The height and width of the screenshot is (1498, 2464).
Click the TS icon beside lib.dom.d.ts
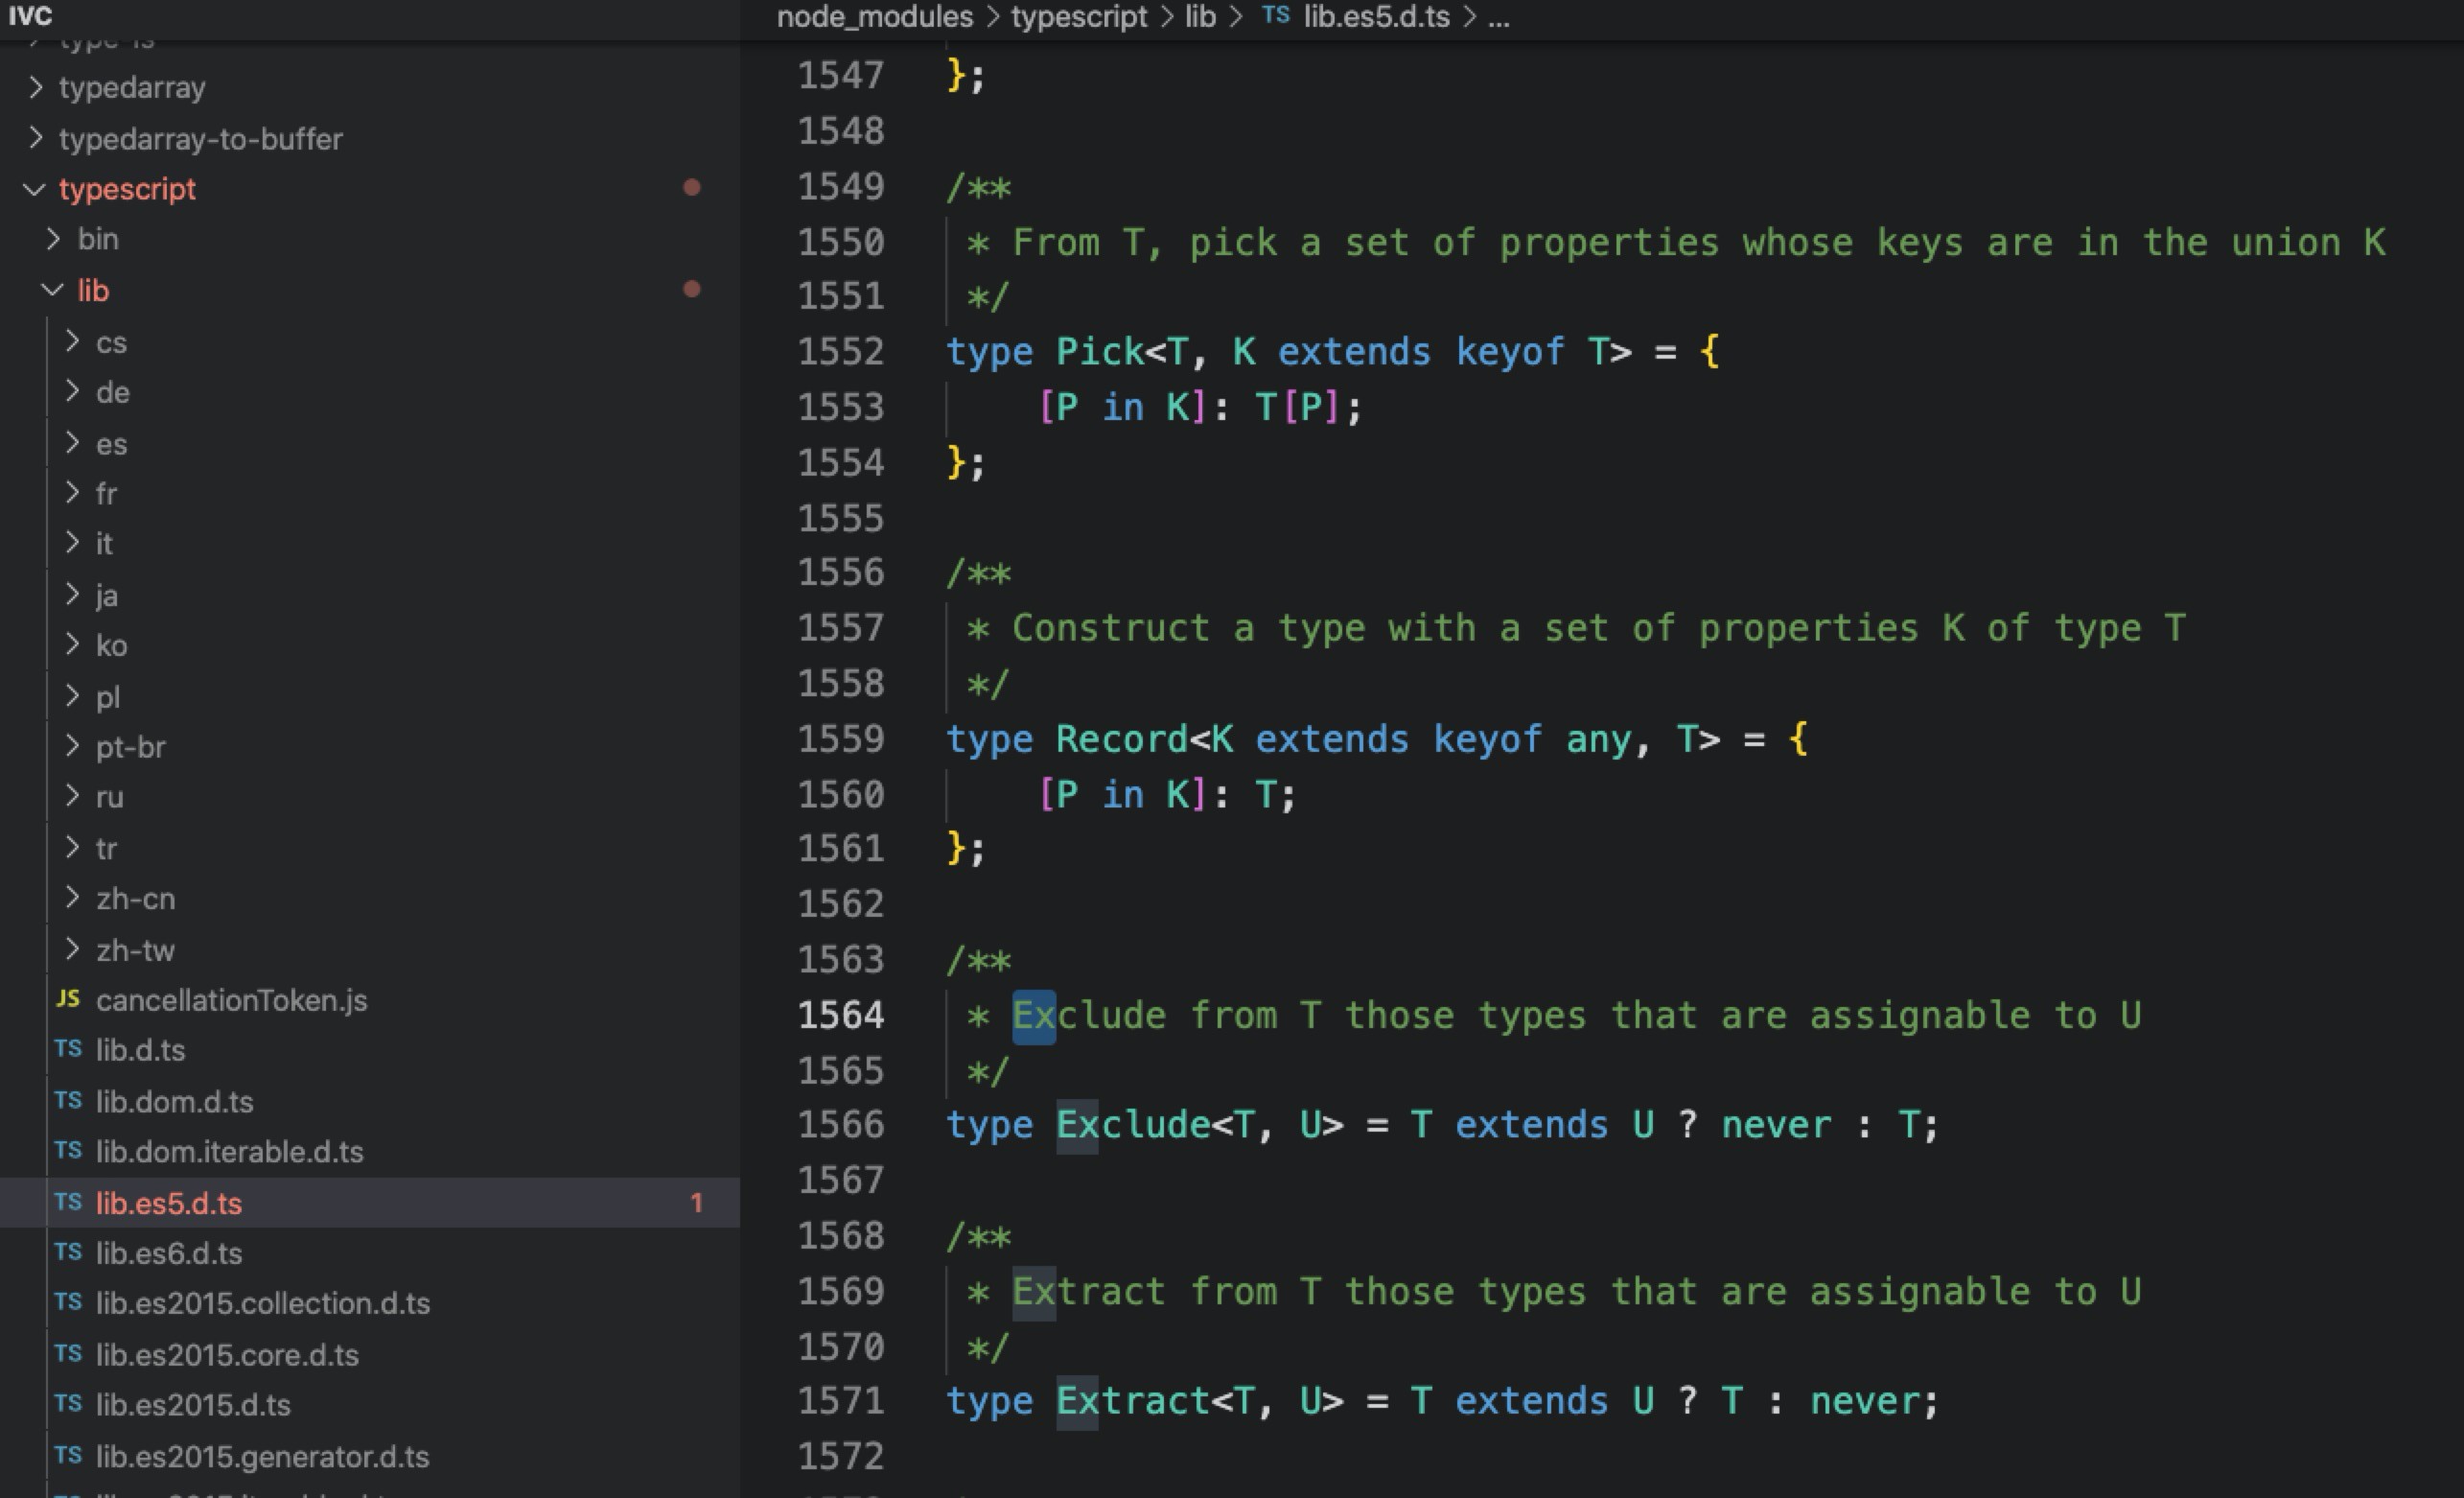point(68,1101)
